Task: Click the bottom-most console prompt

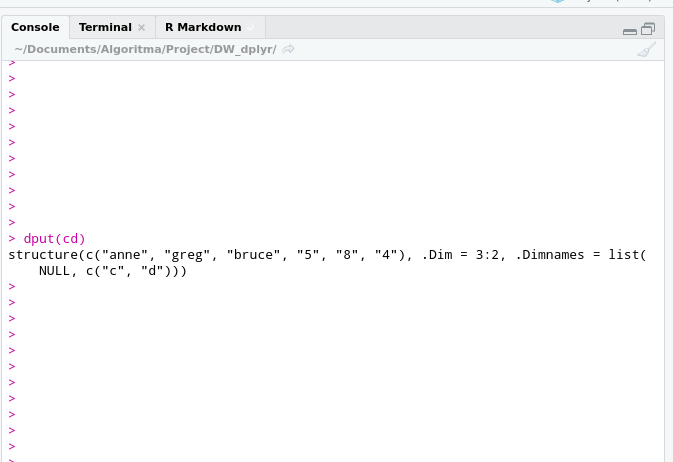Action: coord(12,446)
